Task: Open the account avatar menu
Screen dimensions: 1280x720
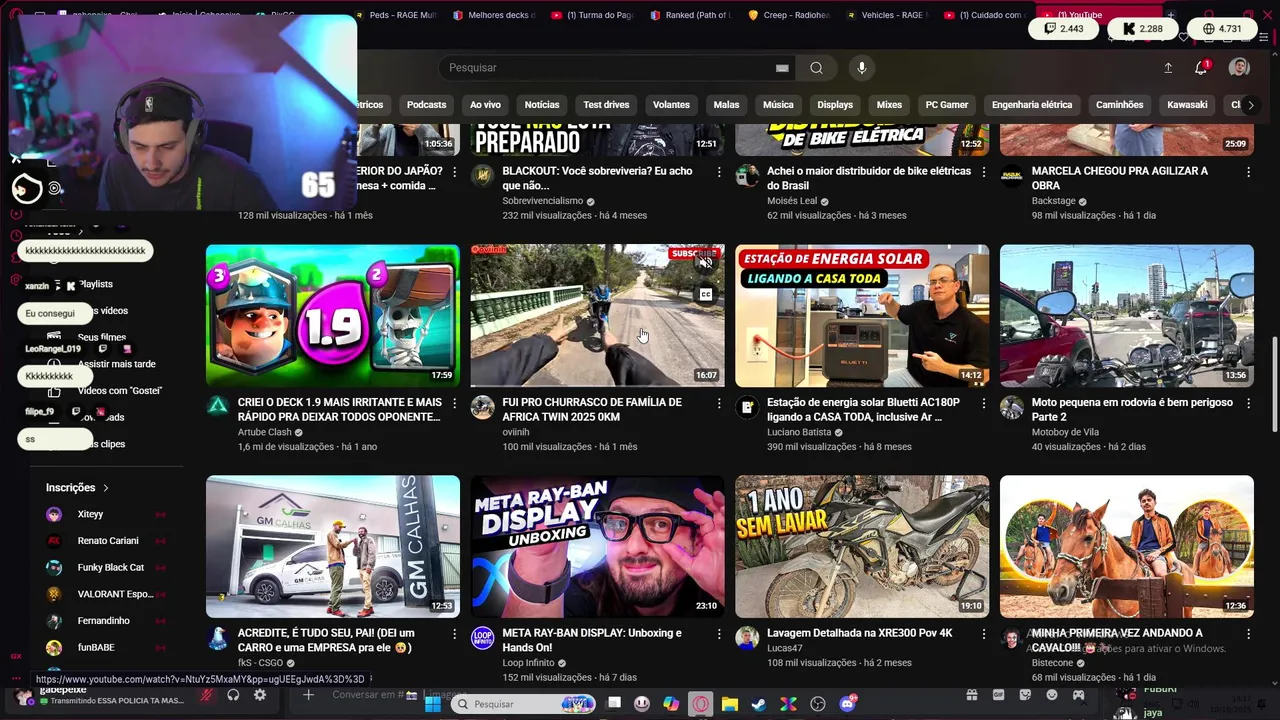Action: point(1239,68)
